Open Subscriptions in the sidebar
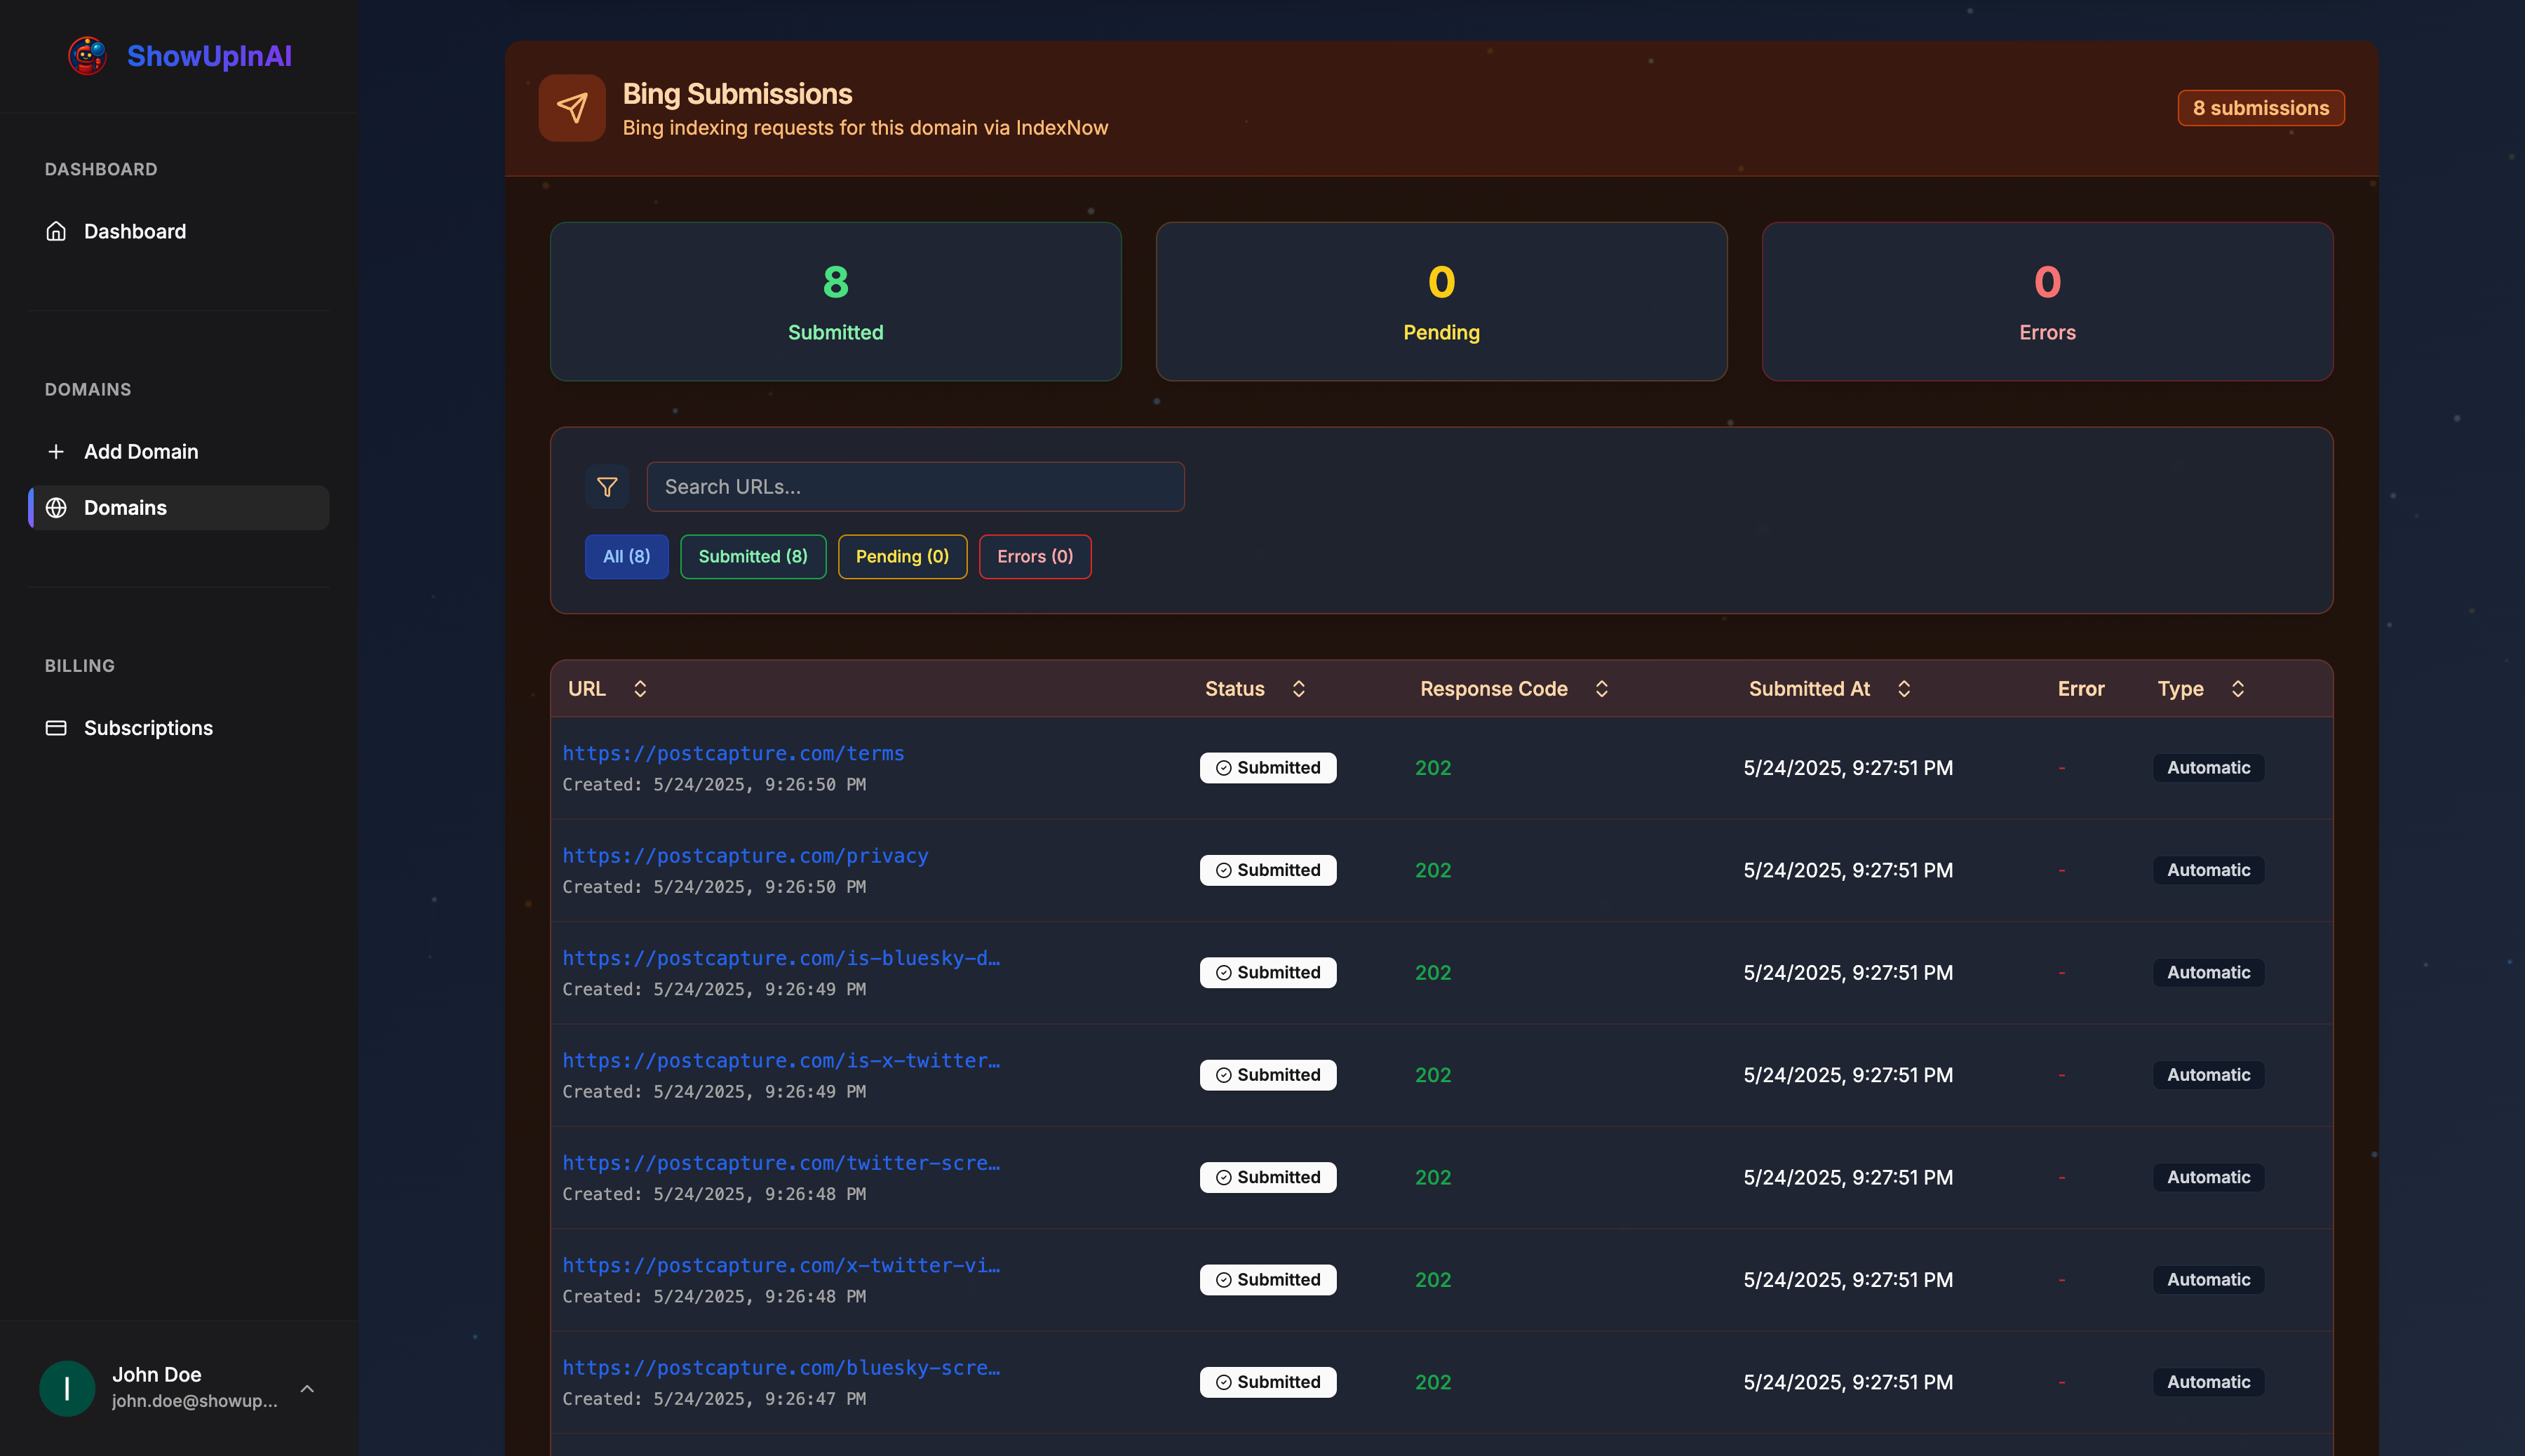 pyautogui.click(x=148, y=728)
